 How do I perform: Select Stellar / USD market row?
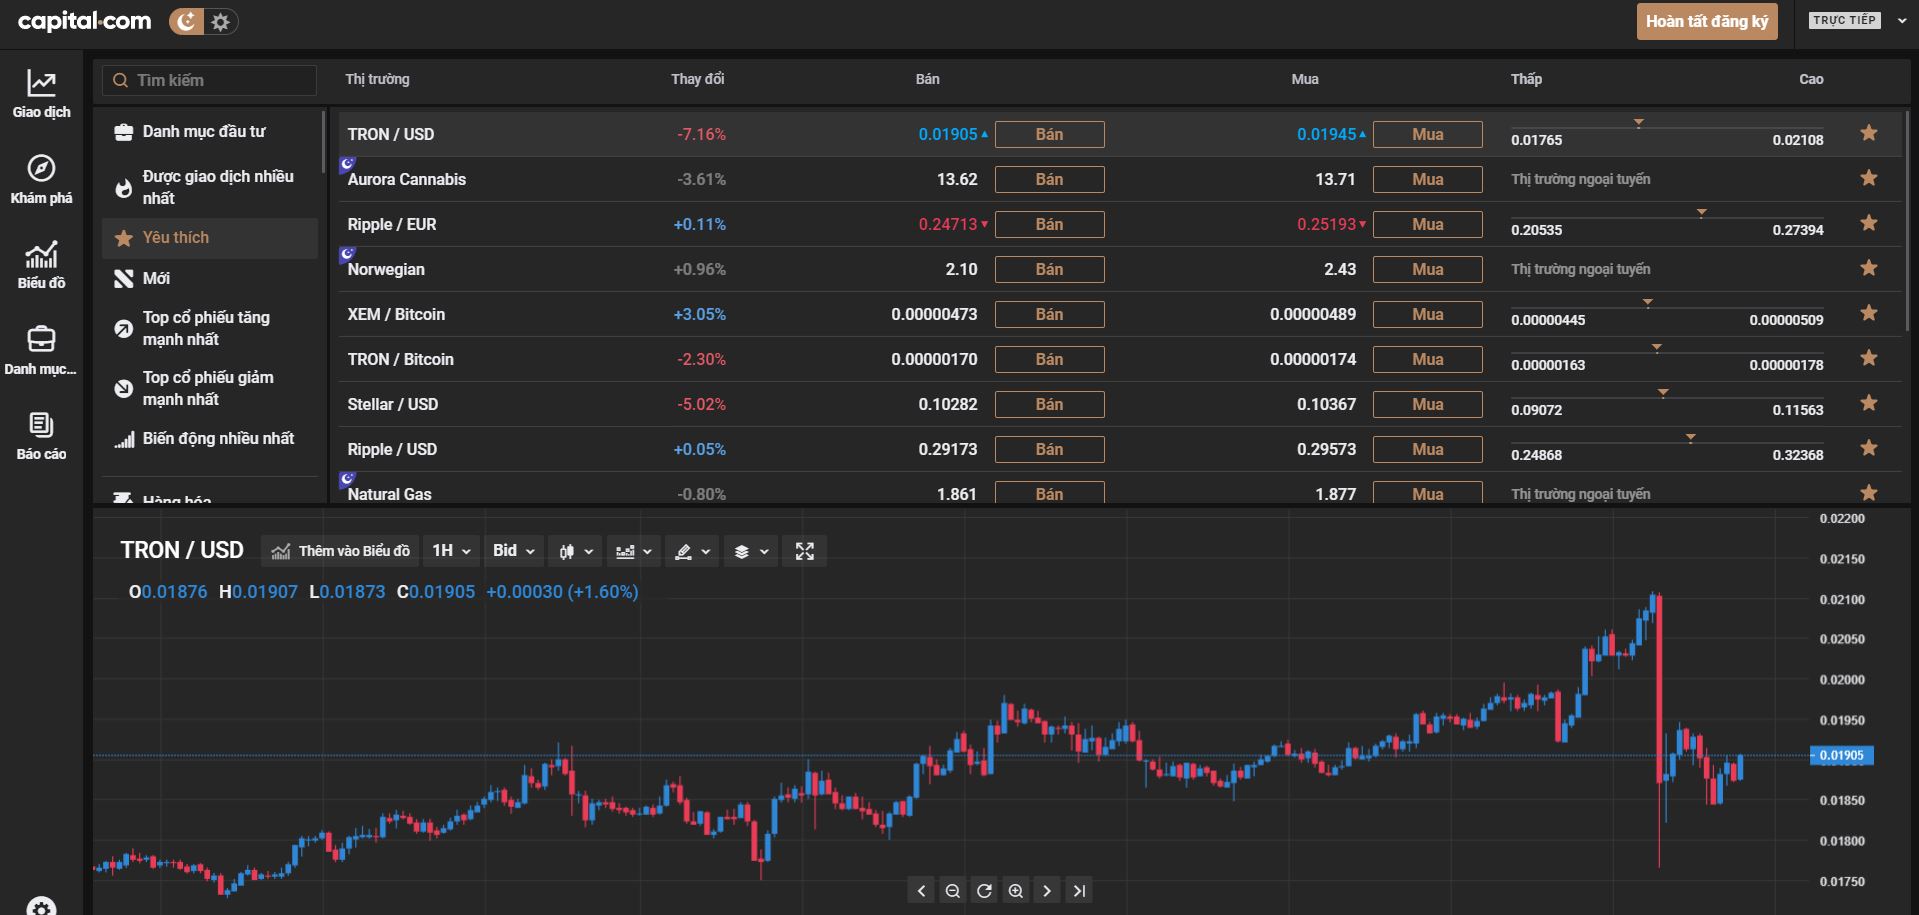pyautogui.click(x=1120, y=404)
